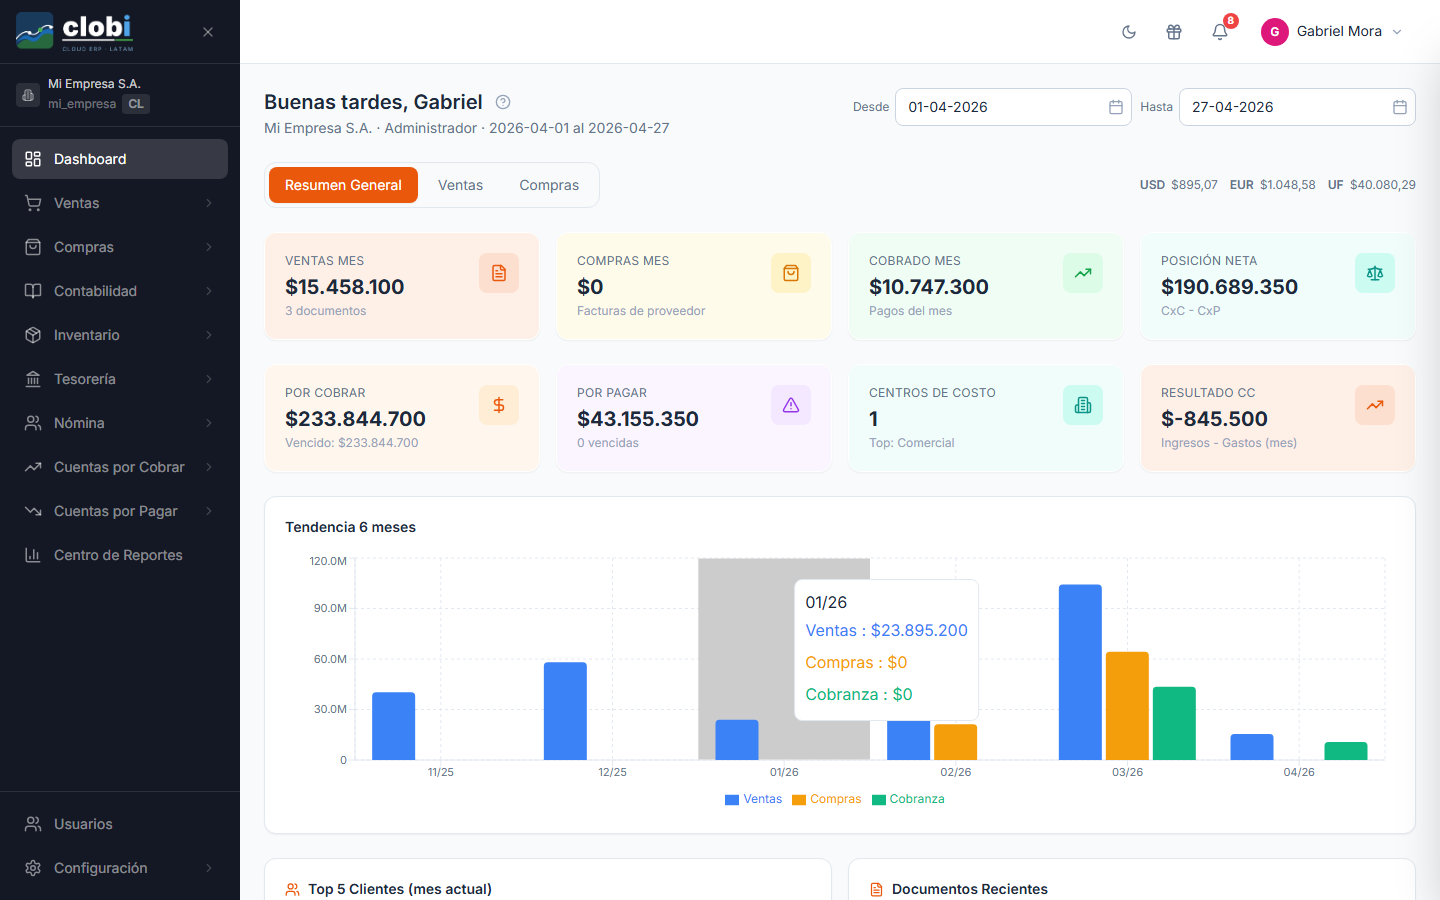Collapse the sidebar with the X icon

click(x=208, y=32)
